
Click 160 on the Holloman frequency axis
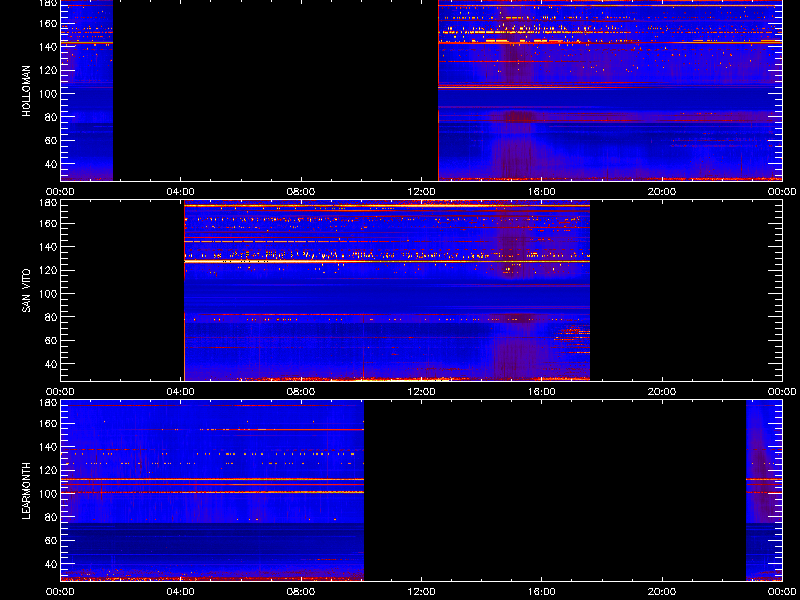49,23
